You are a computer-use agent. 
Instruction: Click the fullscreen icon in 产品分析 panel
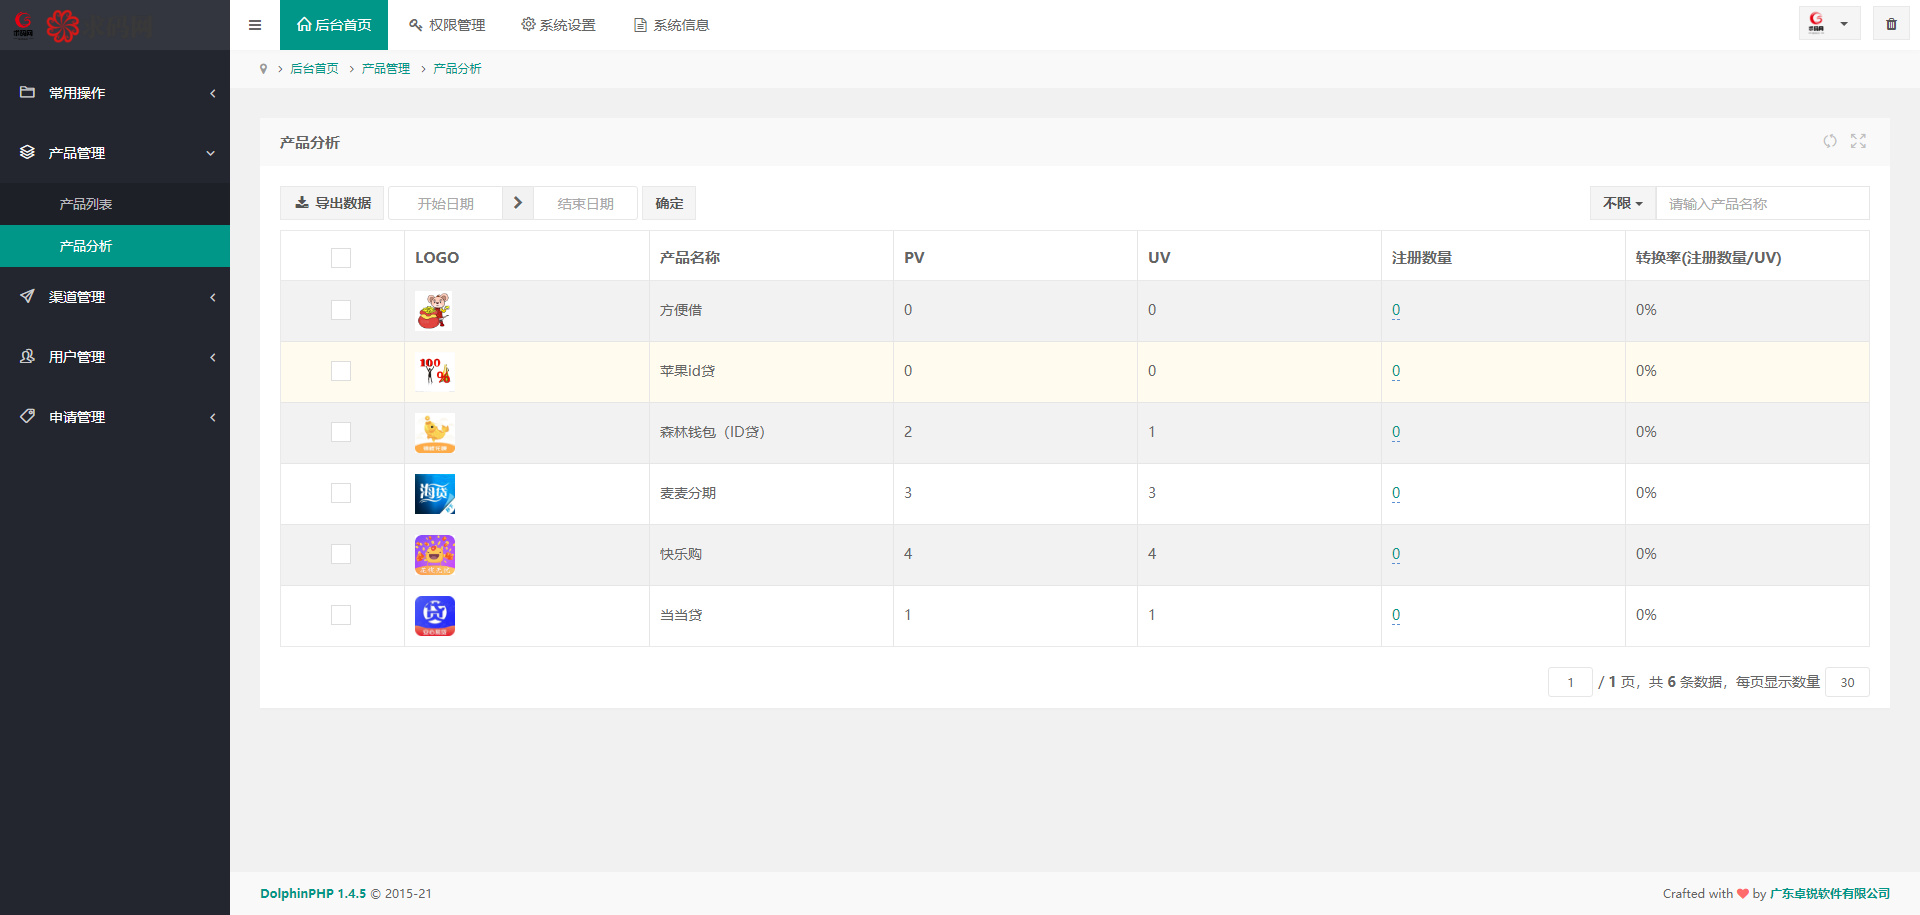1858,141
